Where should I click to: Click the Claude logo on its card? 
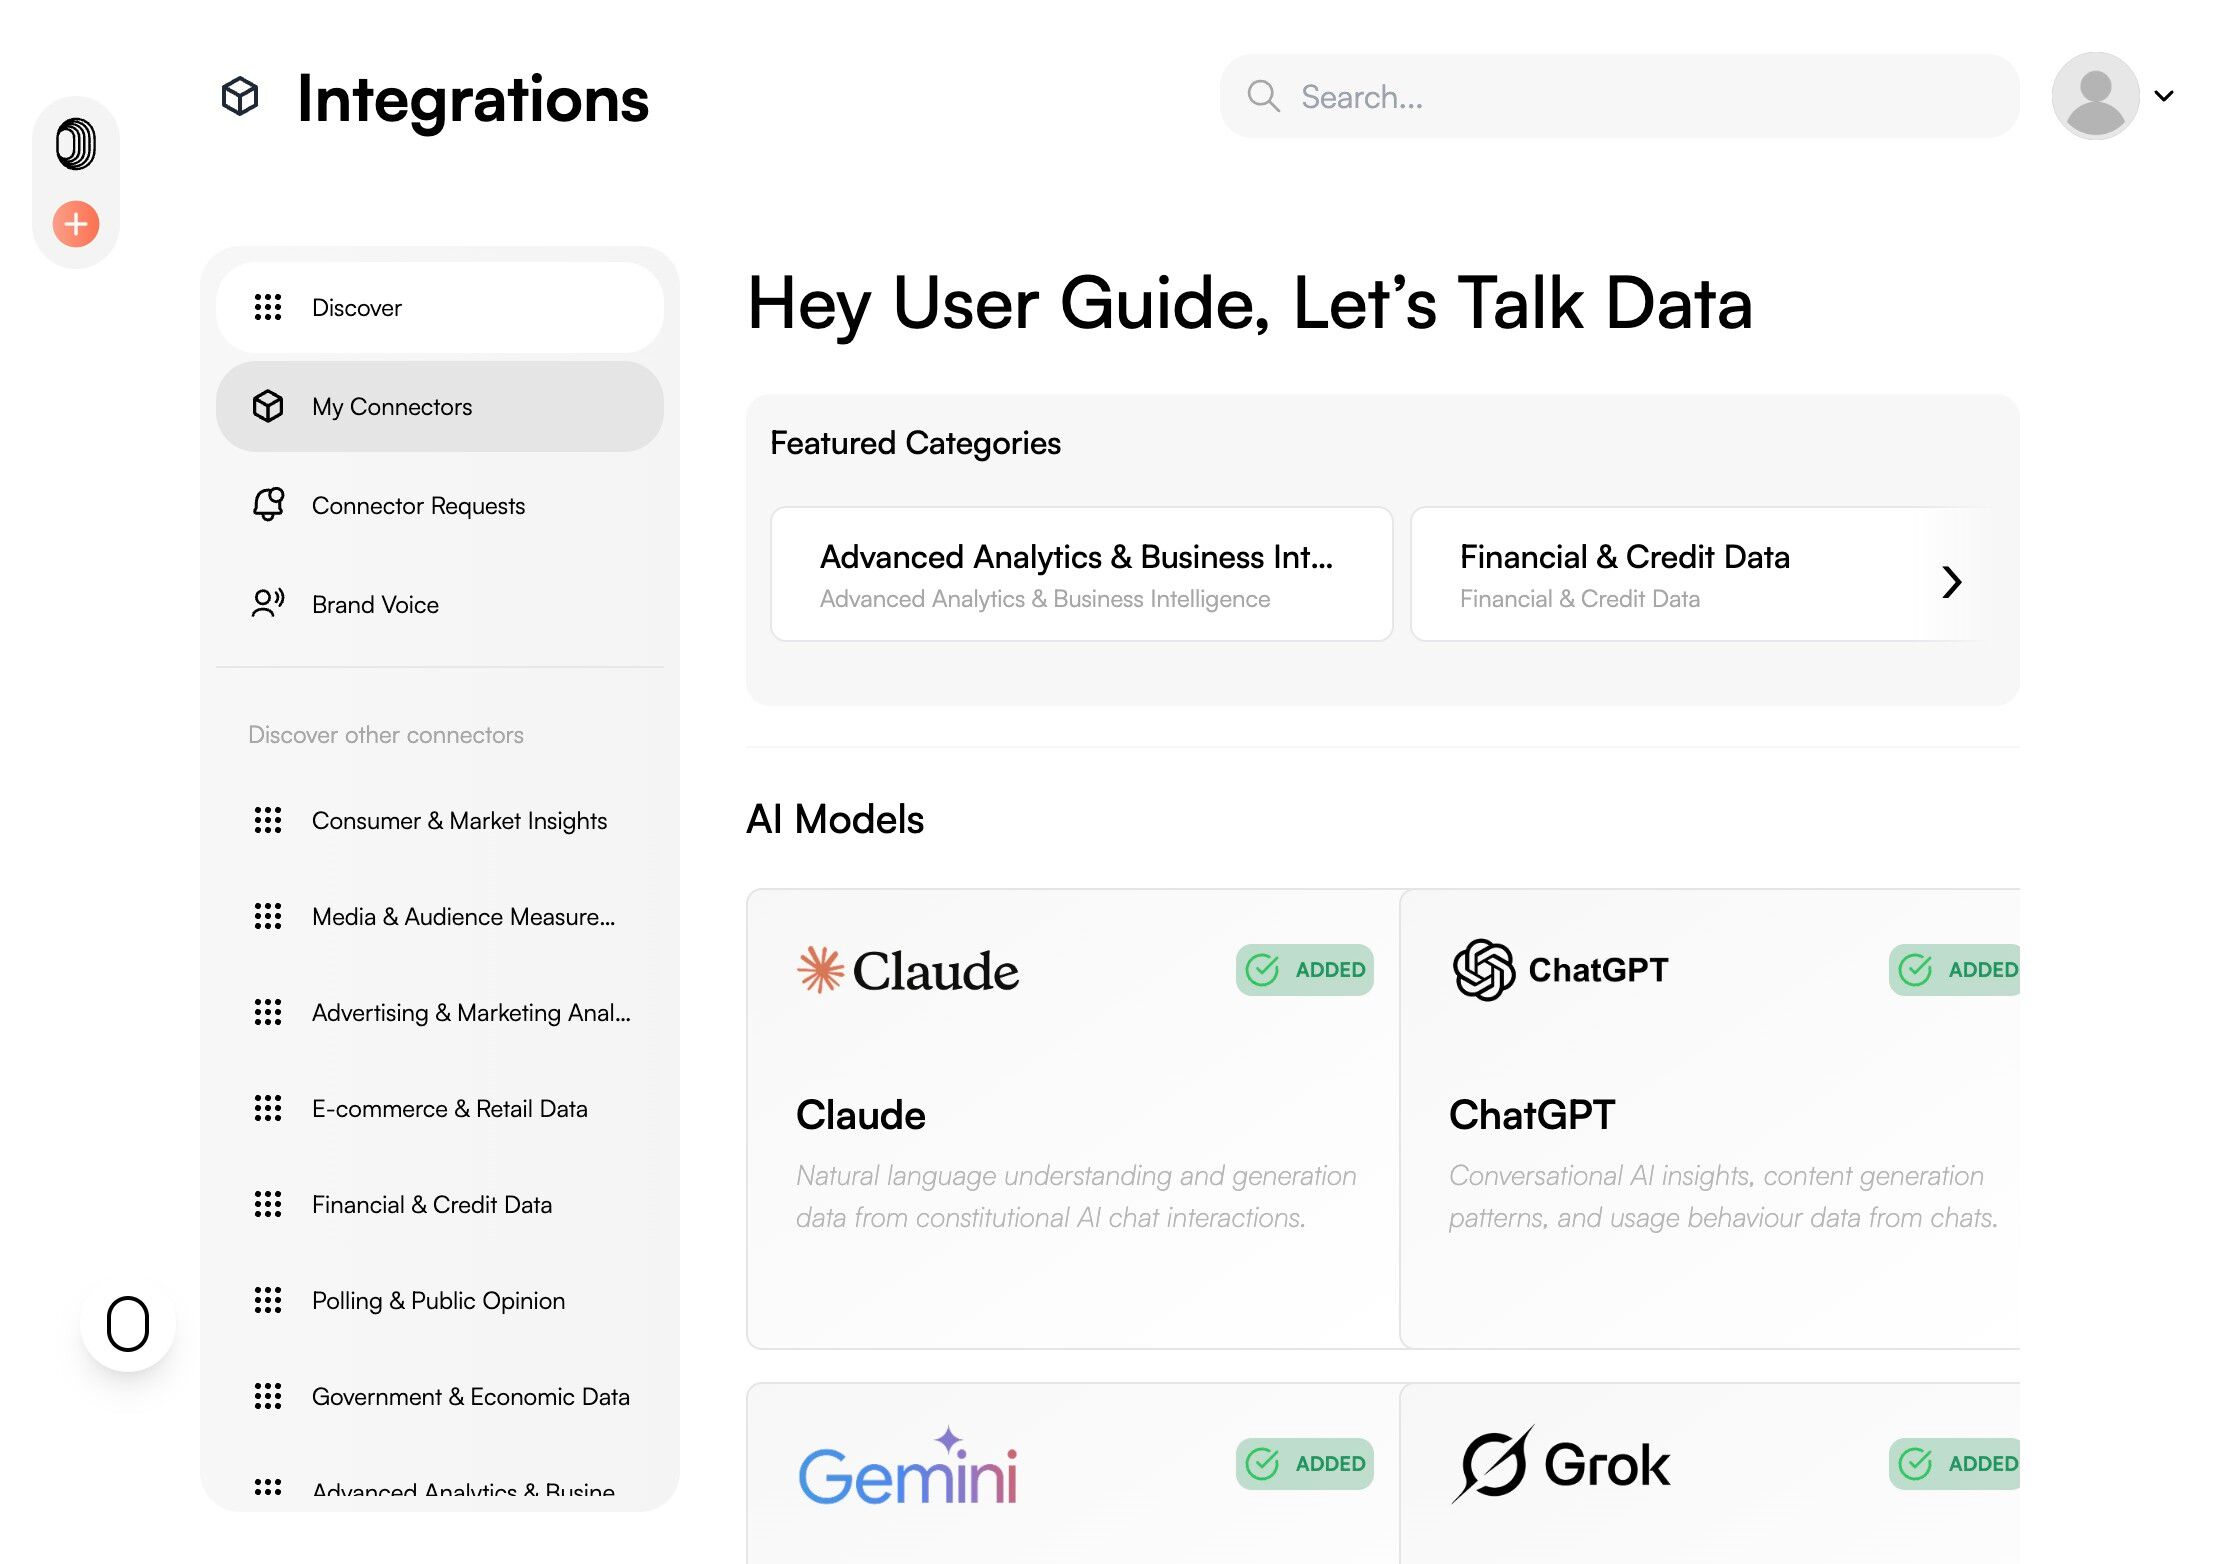(x=908, y=970)
